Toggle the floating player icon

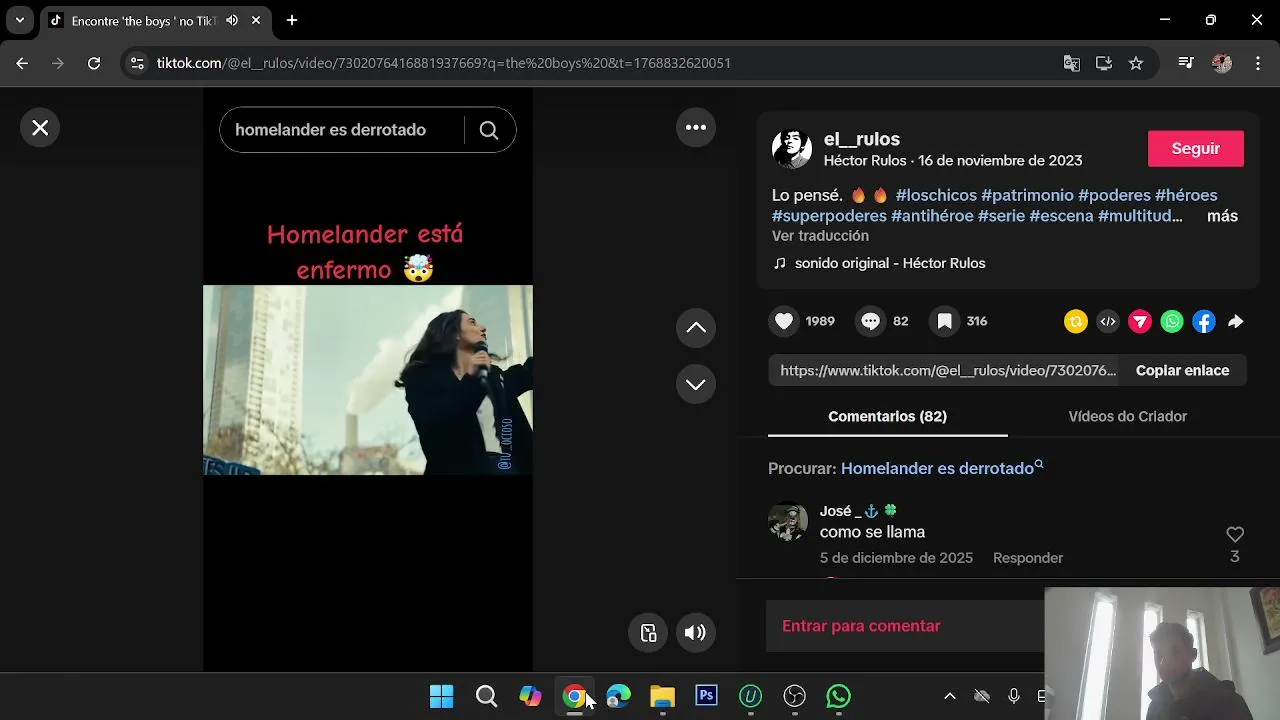[648, 632]
